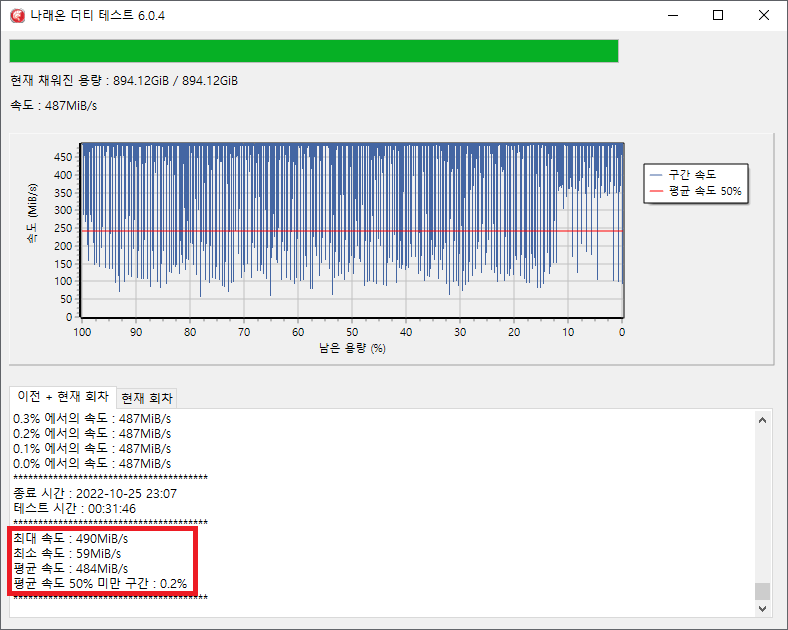Click the 속도 : 487MiB/s label
The width and height of the screenshot is (788, 630).
[53, 106]
